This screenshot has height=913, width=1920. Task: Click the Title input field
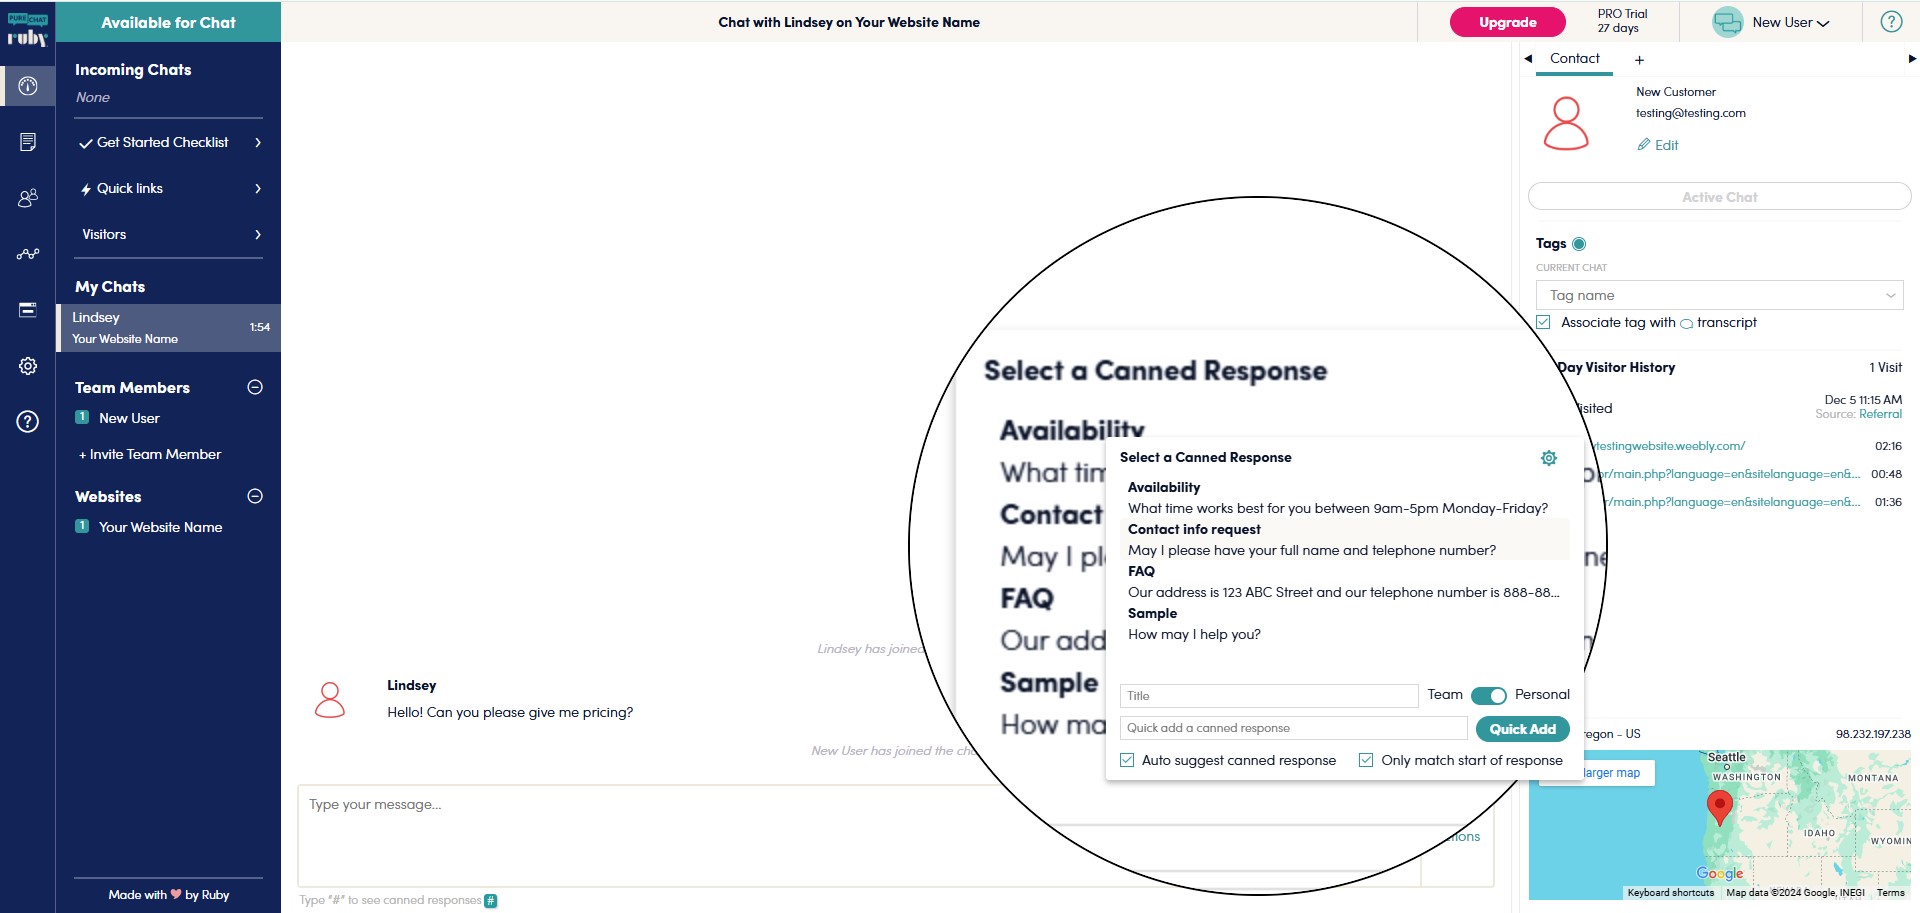click(x=1269, y=696)
